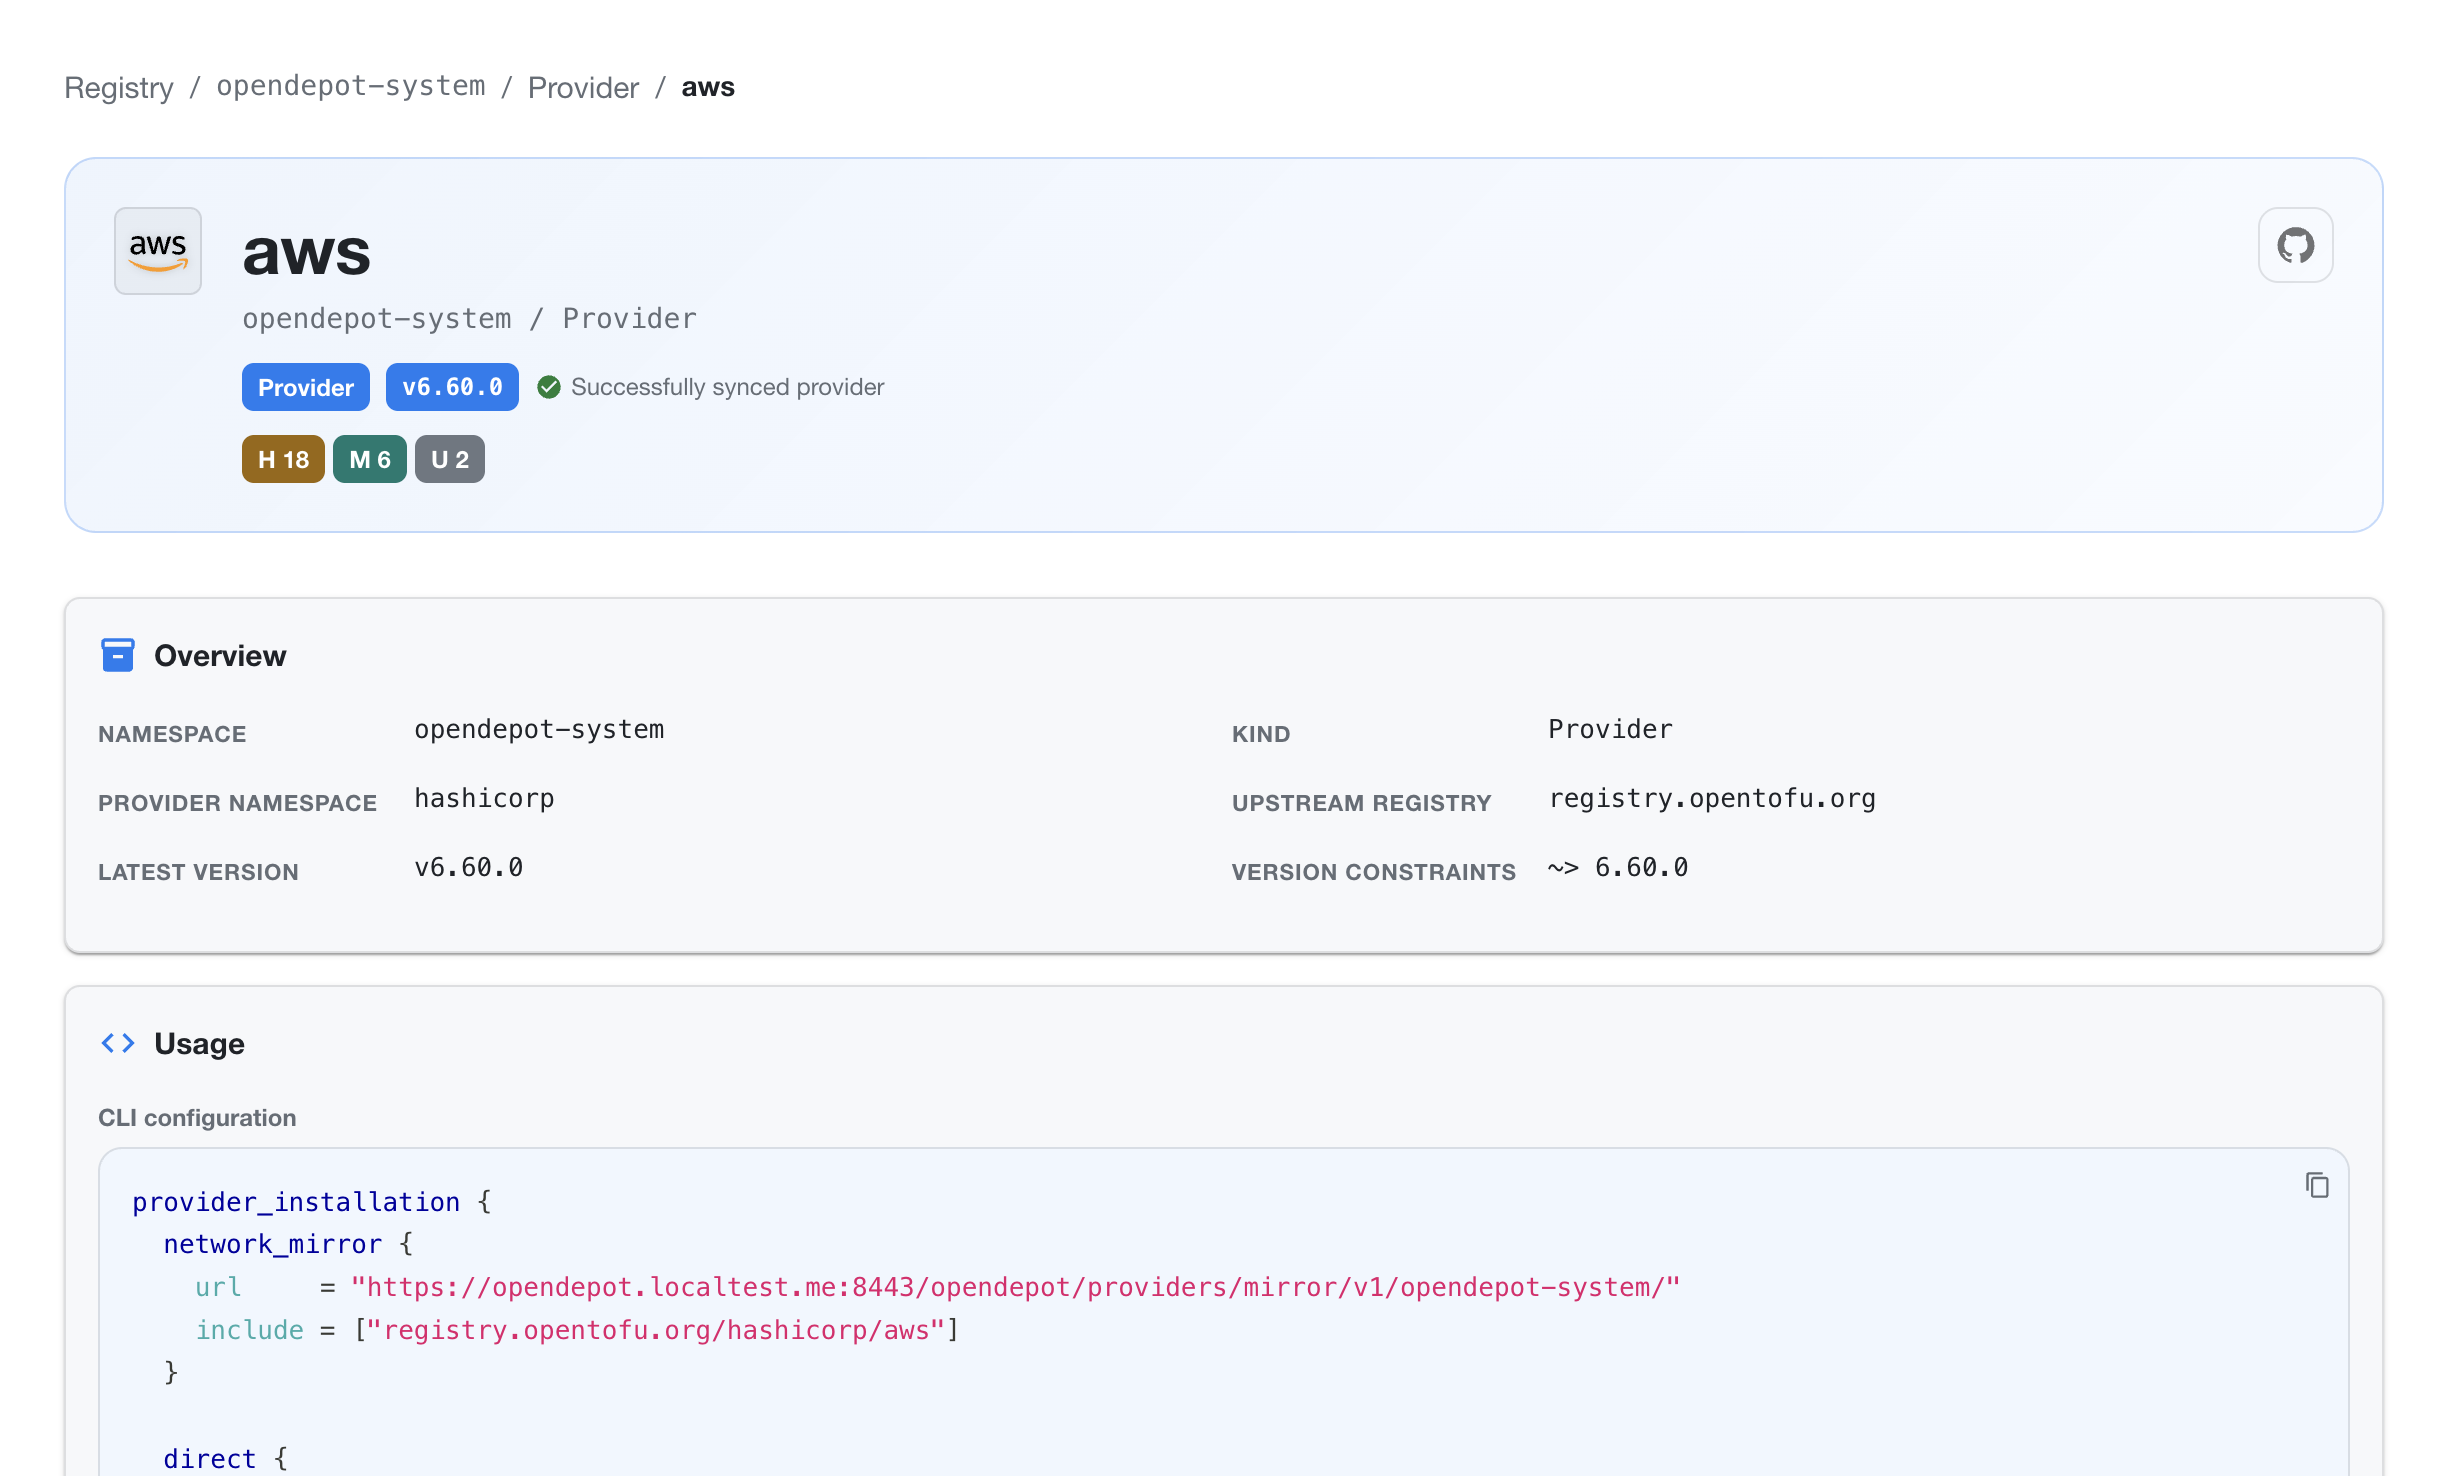This screenshot has width=2448, height=1476.
Task: Click the v6.60.0 version badge
Action: click(x=452, y=387)
